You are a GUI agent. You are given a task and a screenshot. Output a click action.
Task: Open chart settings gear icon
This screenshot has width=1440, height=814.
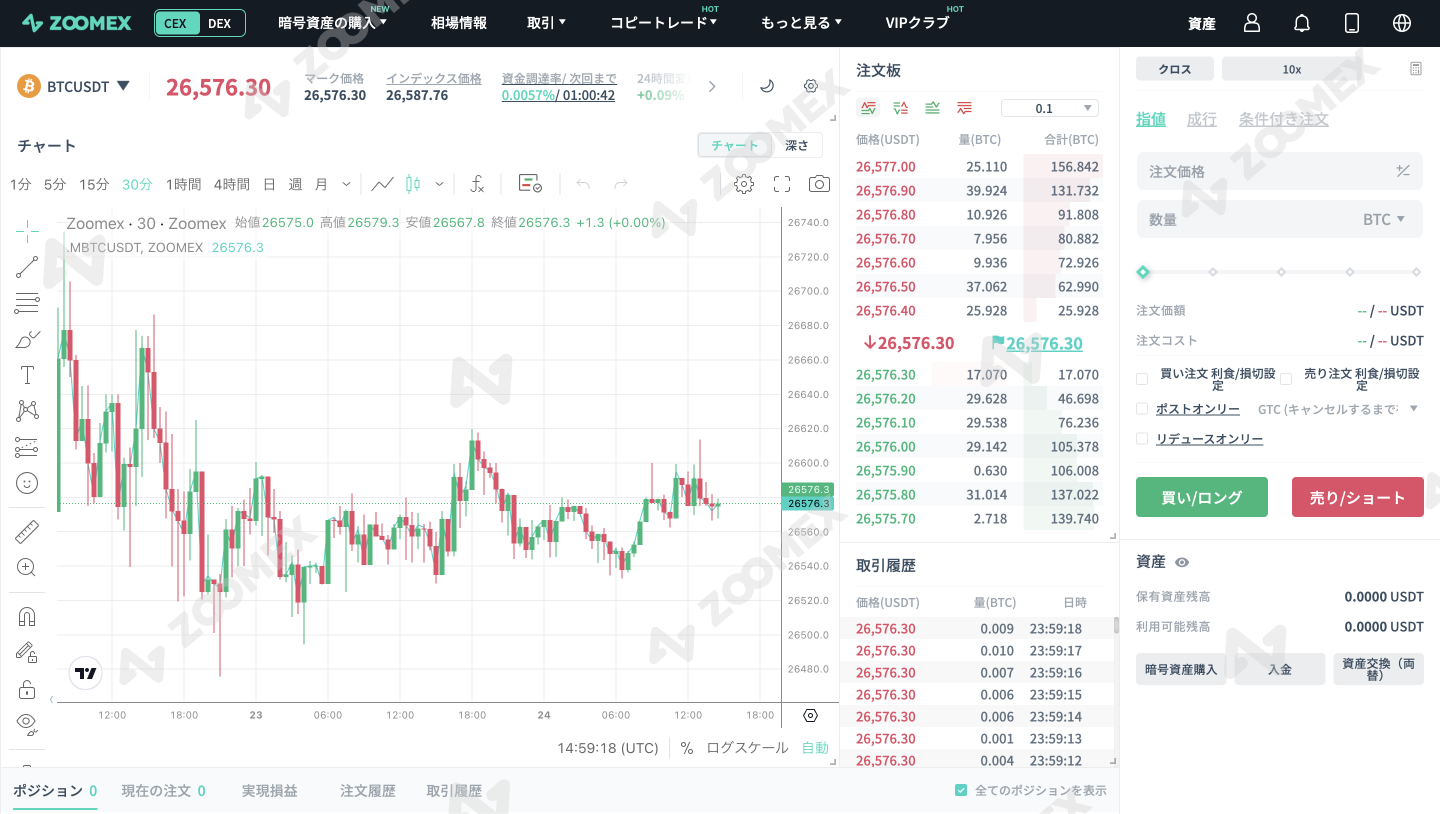tap(743, 184)
